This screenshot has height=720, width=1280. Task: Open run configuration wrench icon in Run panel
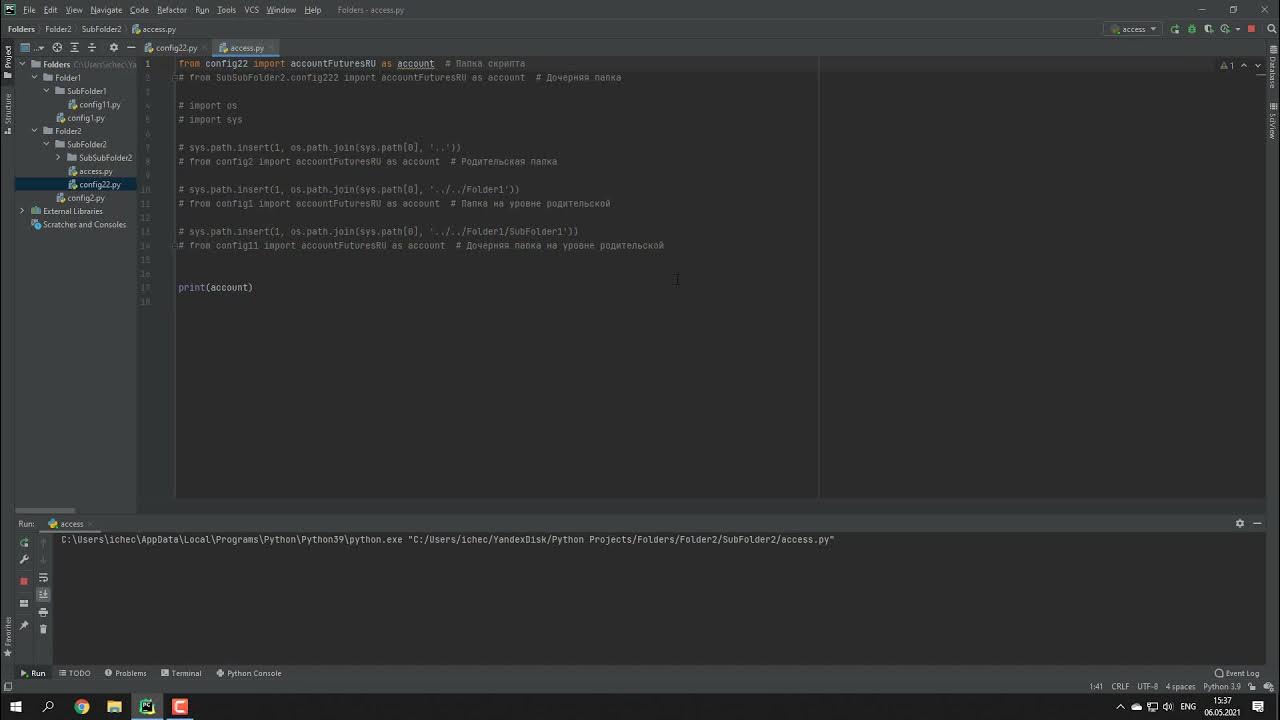click(x=24, y=560)
